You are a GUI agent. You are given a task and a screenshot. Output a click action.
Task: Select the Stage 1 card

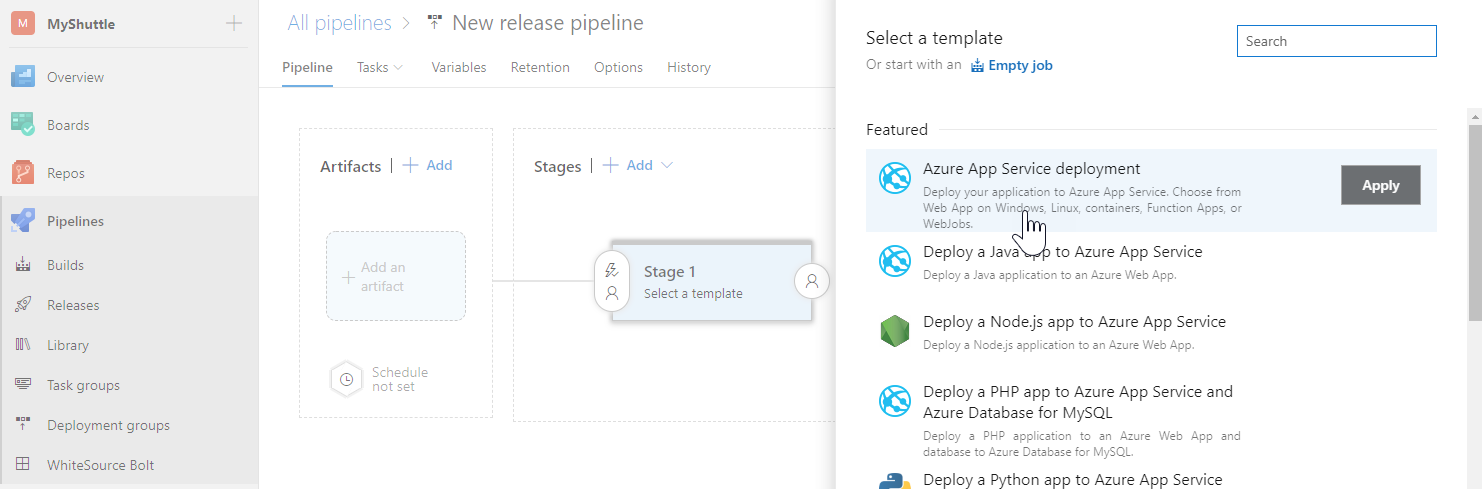tap(711, 281)
